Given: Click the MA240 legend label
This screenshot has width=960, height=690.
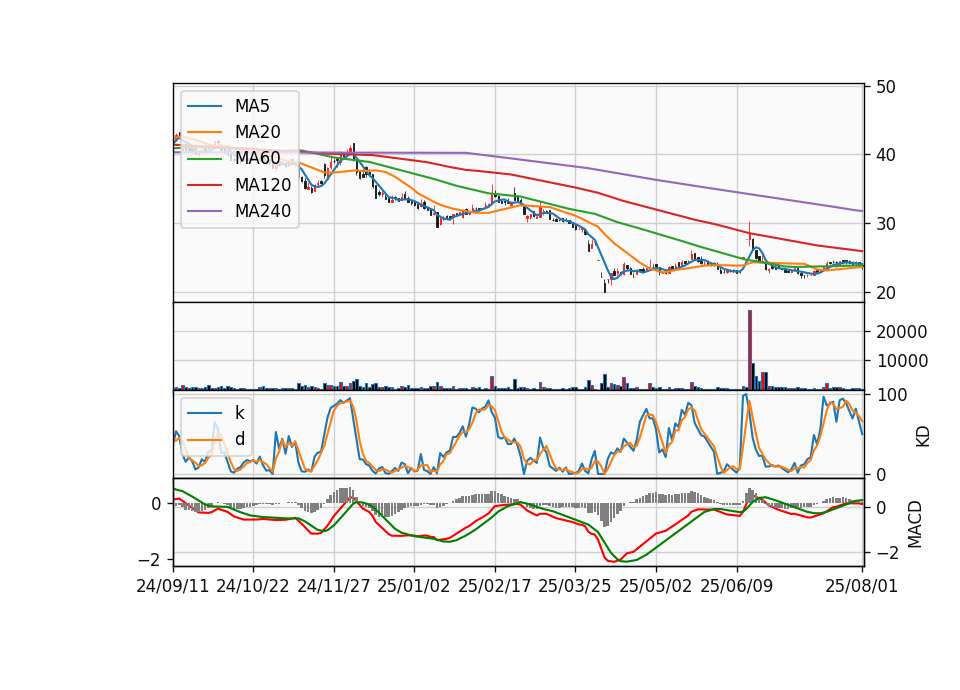Looking at the screenshot, I should click(263, 211).
